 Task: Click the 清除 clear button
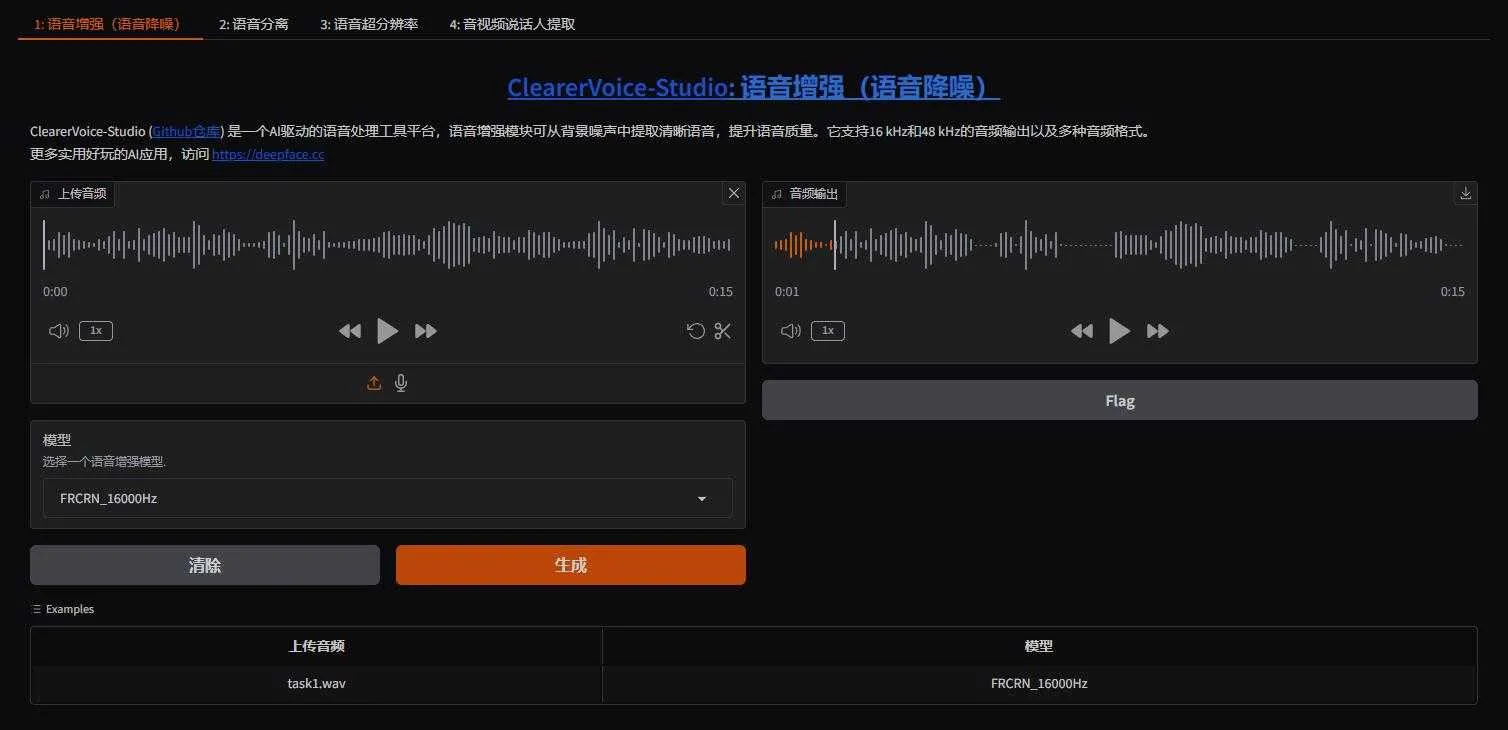(x=205, y=565)
